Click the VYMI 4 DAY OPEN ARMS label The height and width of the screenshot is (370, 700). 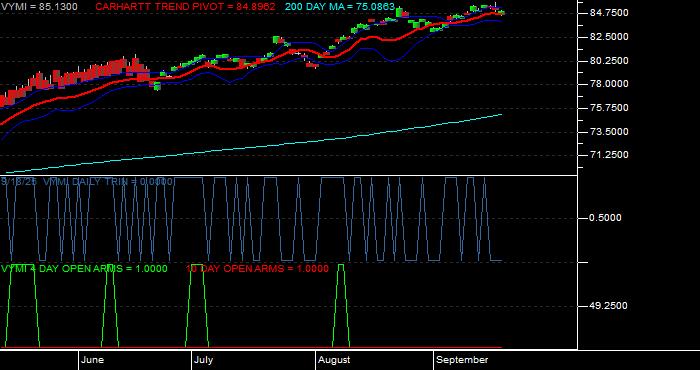tap(84, 268)
